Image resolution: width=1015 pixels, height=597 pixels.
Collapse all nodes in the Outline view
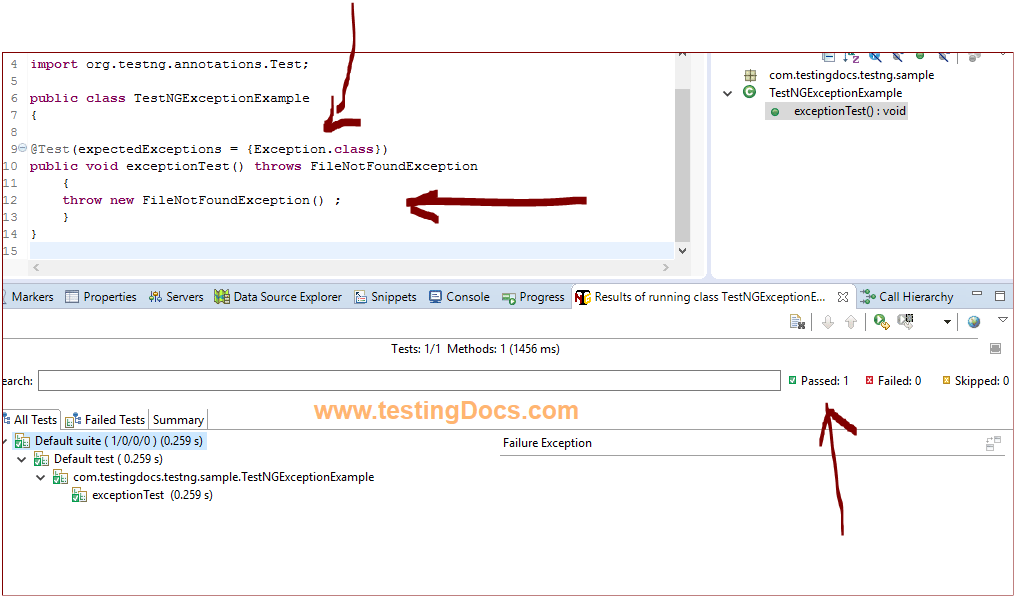829,57
